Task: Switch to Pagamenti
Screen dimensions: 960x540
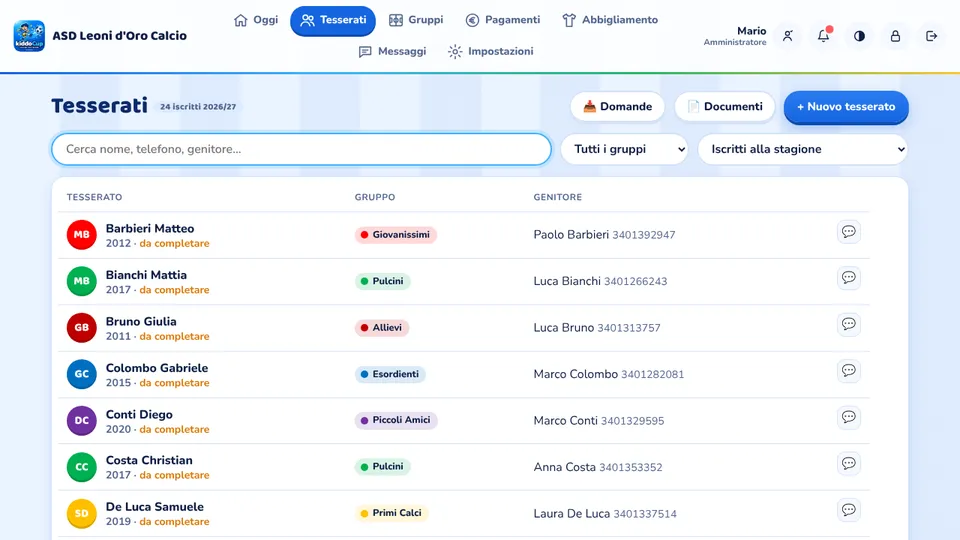Action: tap(503, 20)
